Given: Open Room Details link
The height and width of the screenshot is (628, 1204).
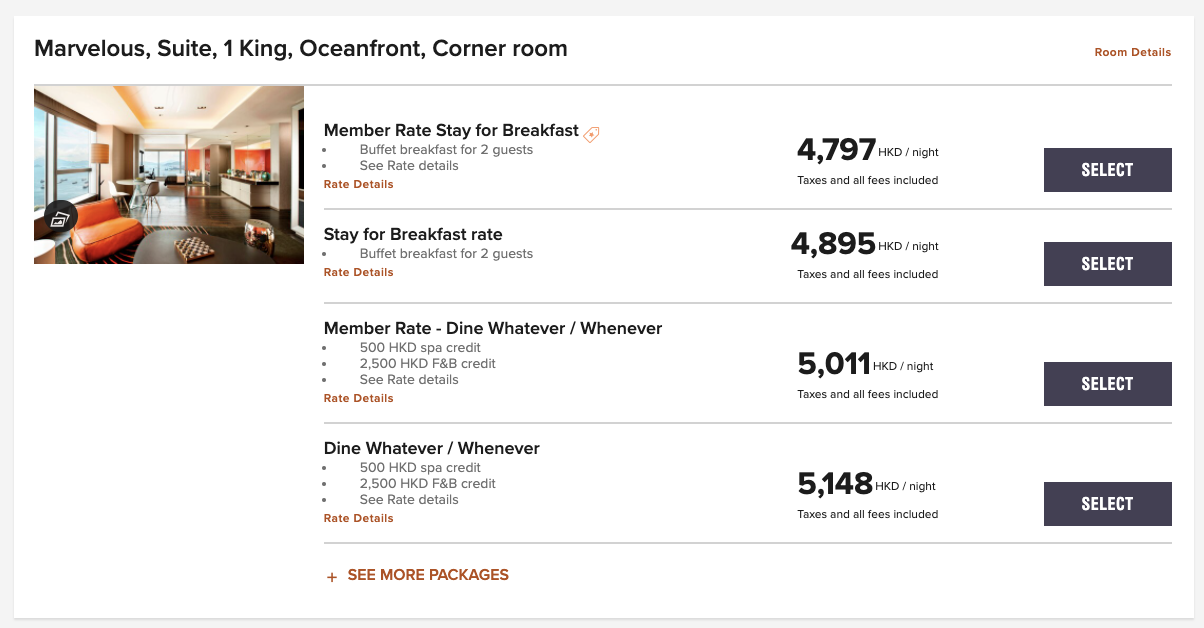Looking at the screenshot, I should tap(1132, 52).
